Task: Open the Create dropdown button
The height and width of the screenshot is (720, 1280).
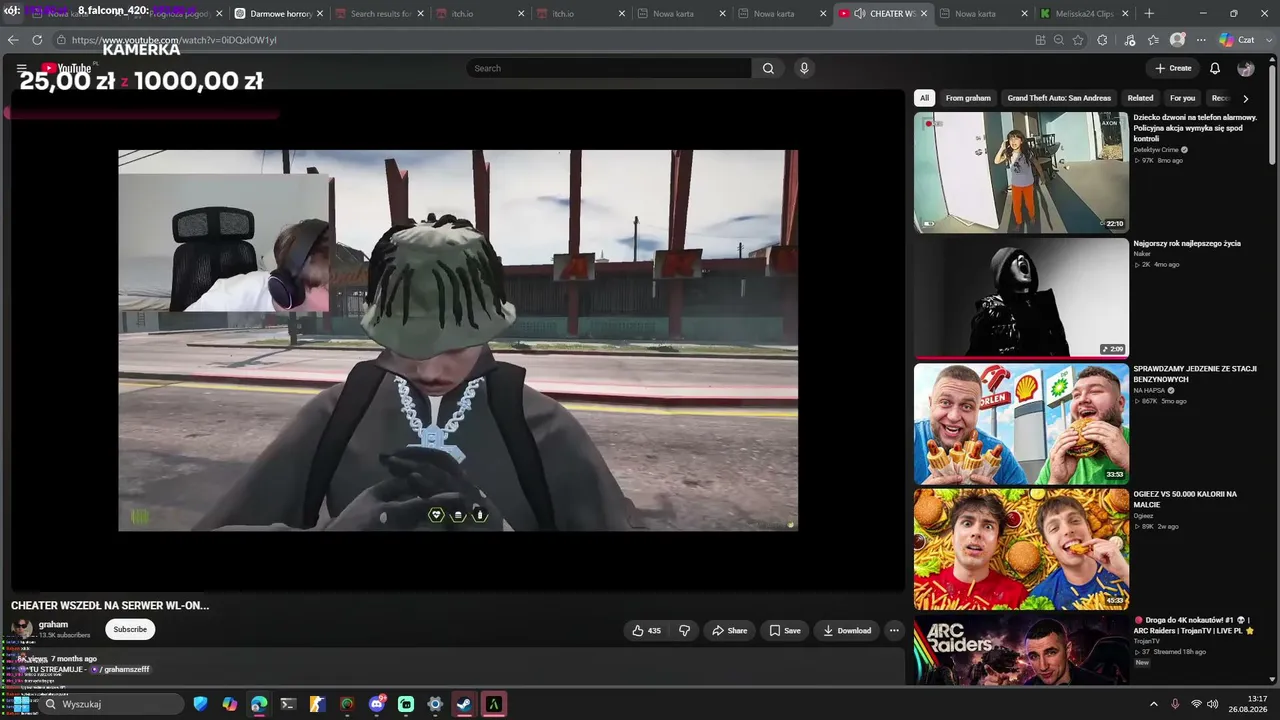Action: [x=1173, y=68]
